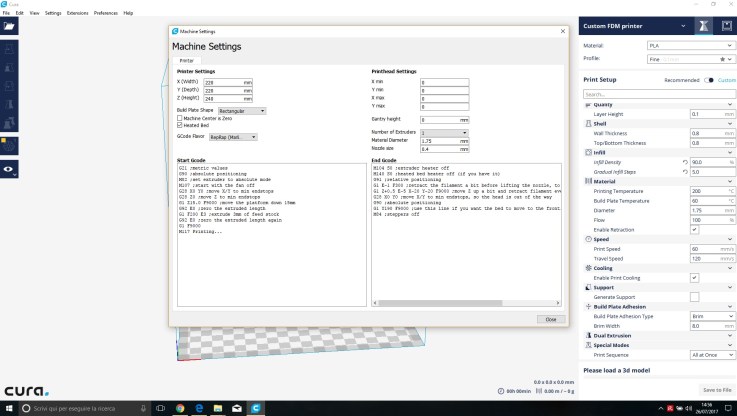Viewport: 737px width, 416px height.
Task: Click the Shell section icon
Action: tap(588, 124)
